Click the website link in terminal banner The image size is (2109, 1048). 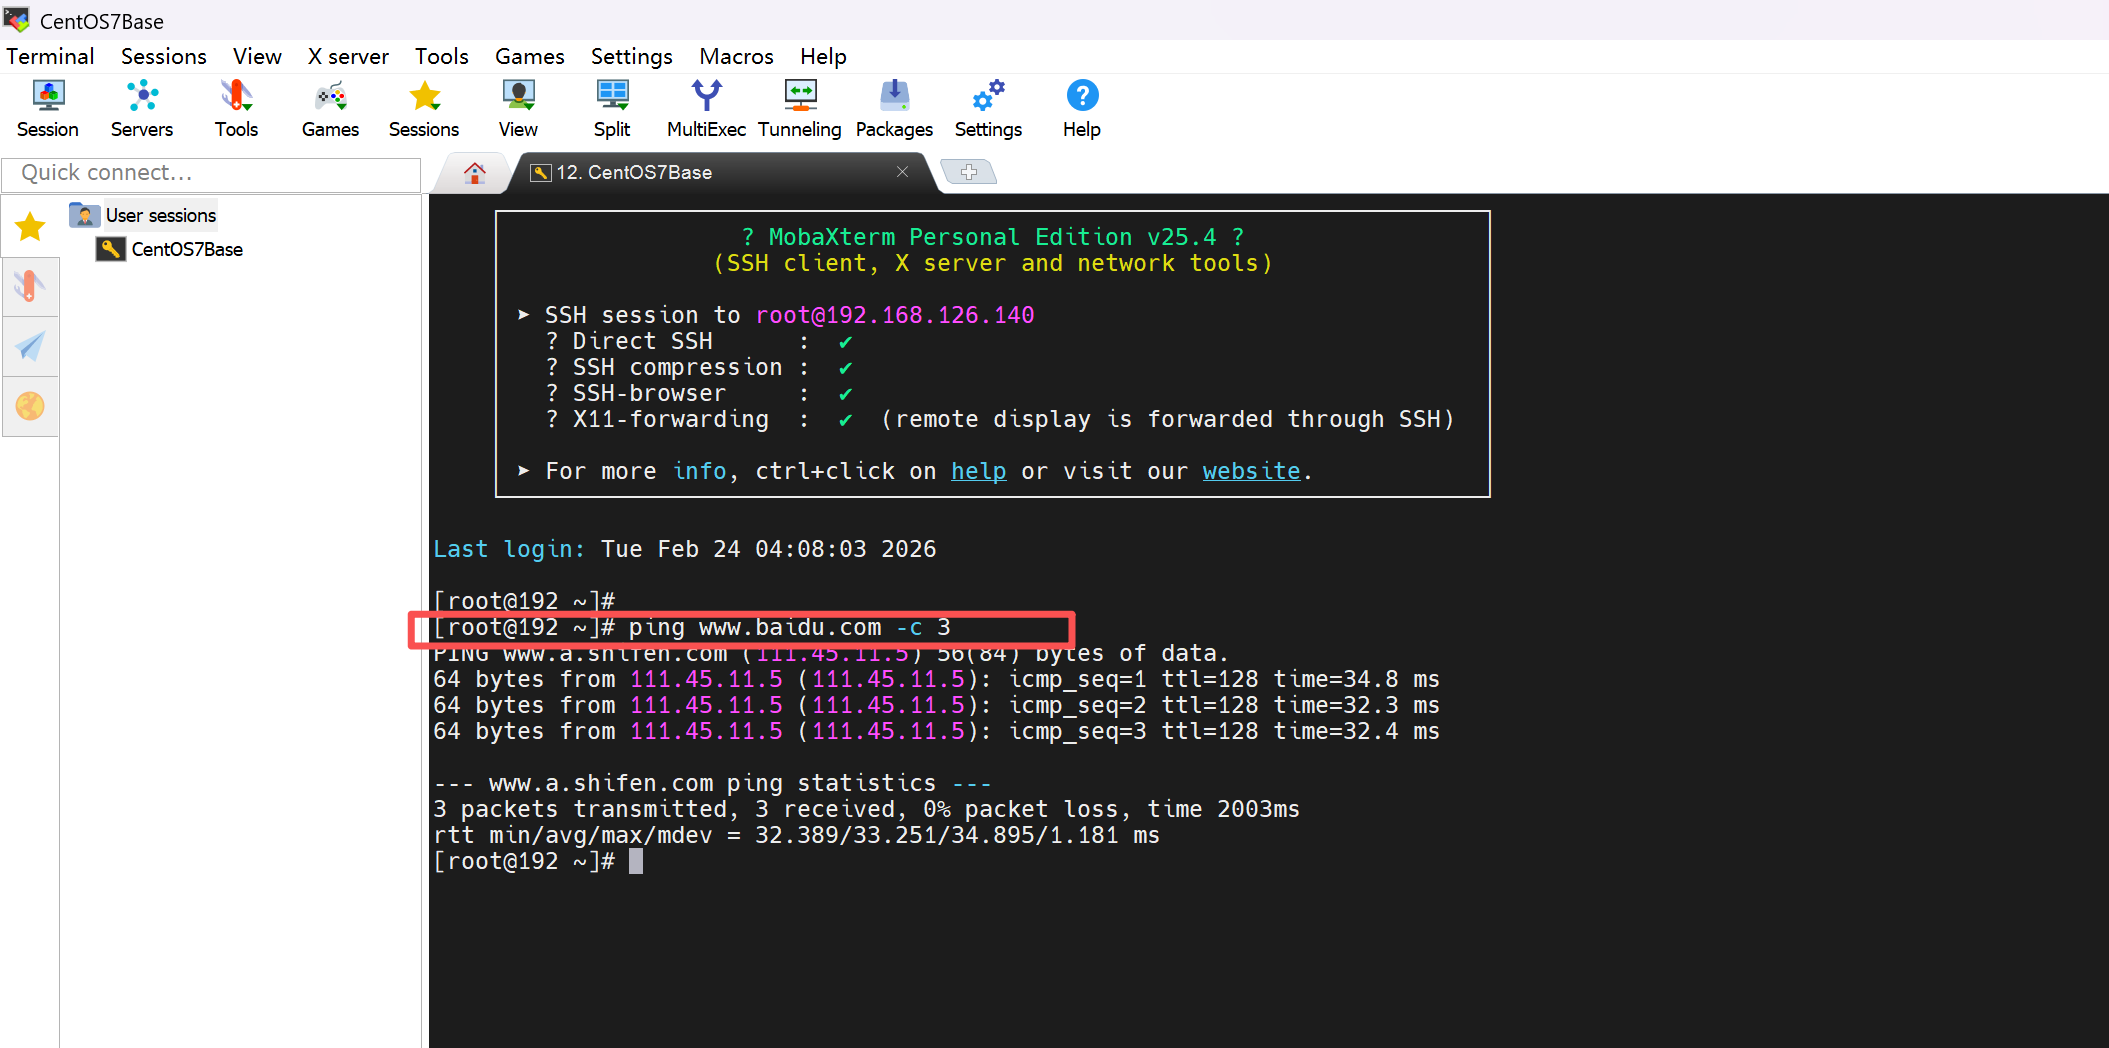pos(1251,471)
